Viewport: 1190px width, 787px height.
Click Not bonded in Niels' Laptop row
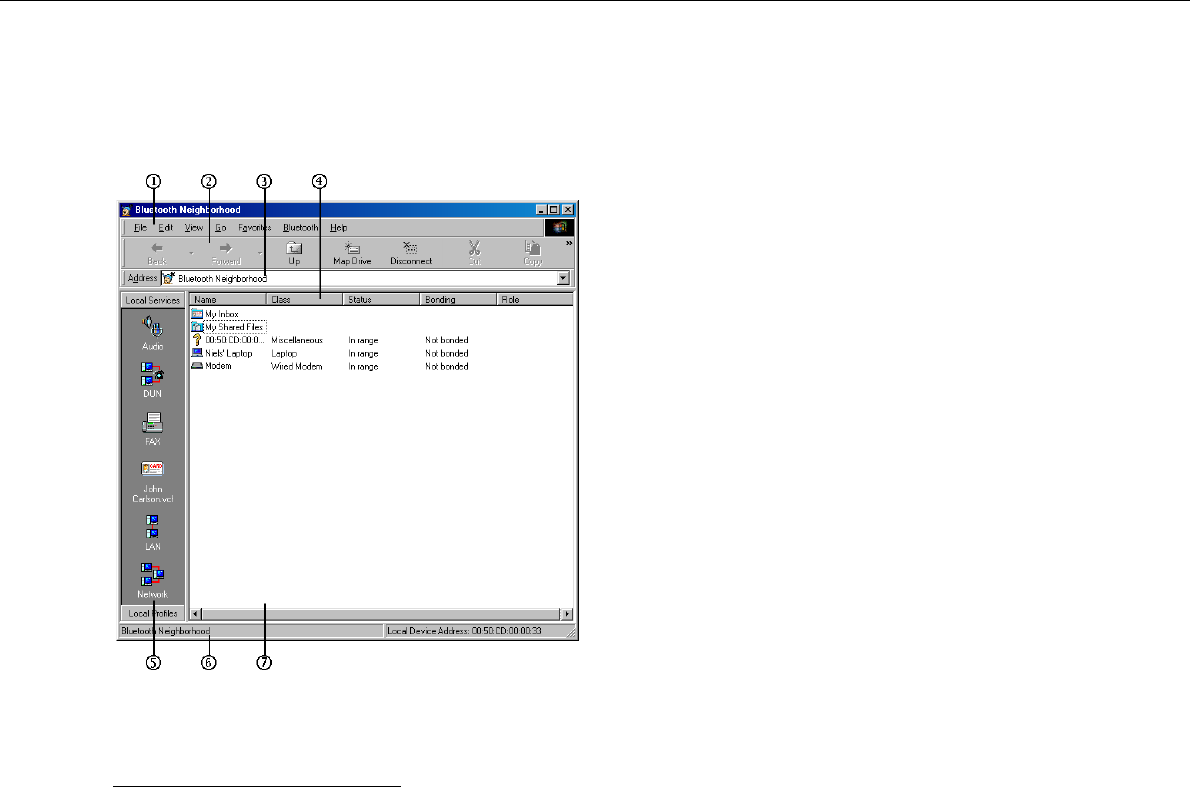pyautogui.click(x=447, y=354)
